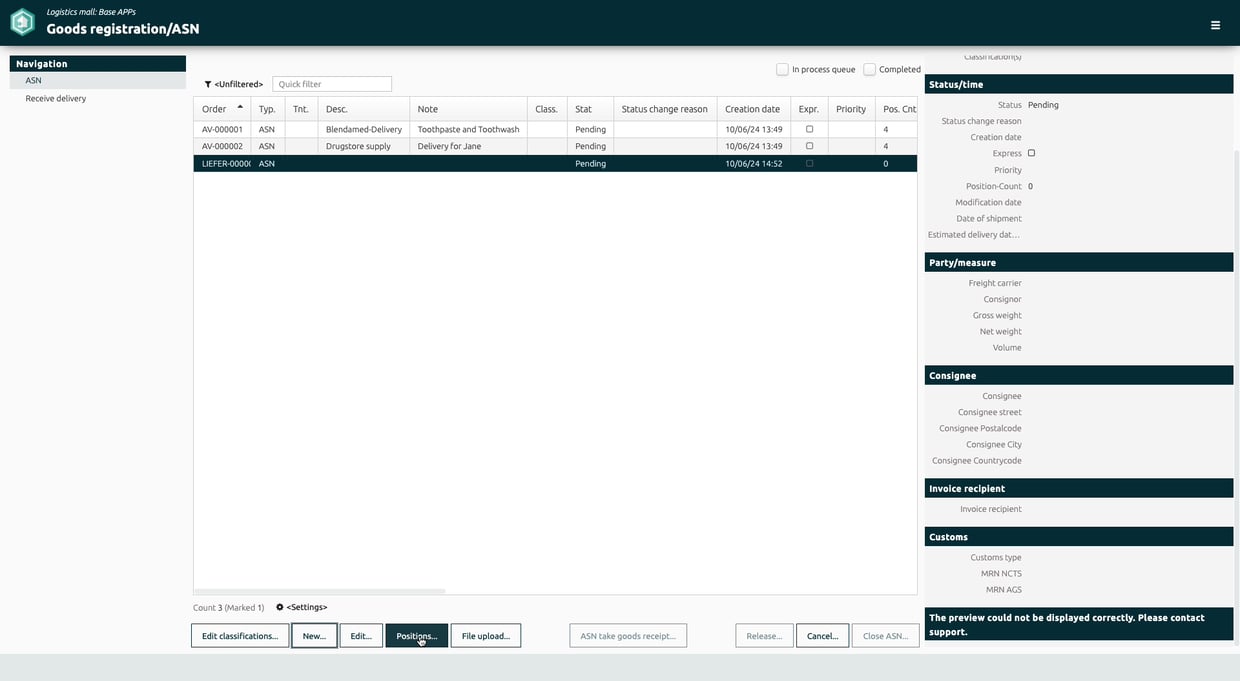Sort by the Priority column header
This screenshot has height=681, width=1240.
pos(851,109)
